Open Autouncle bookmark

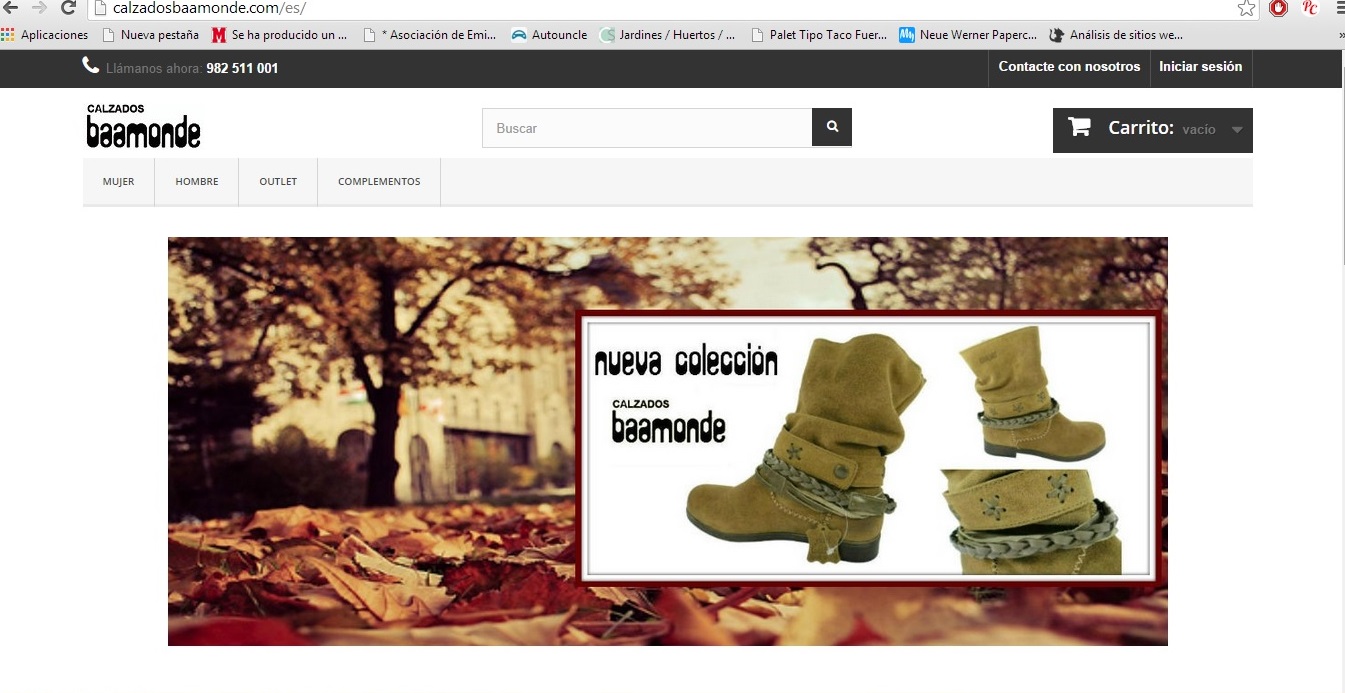[x=549, y=35]
